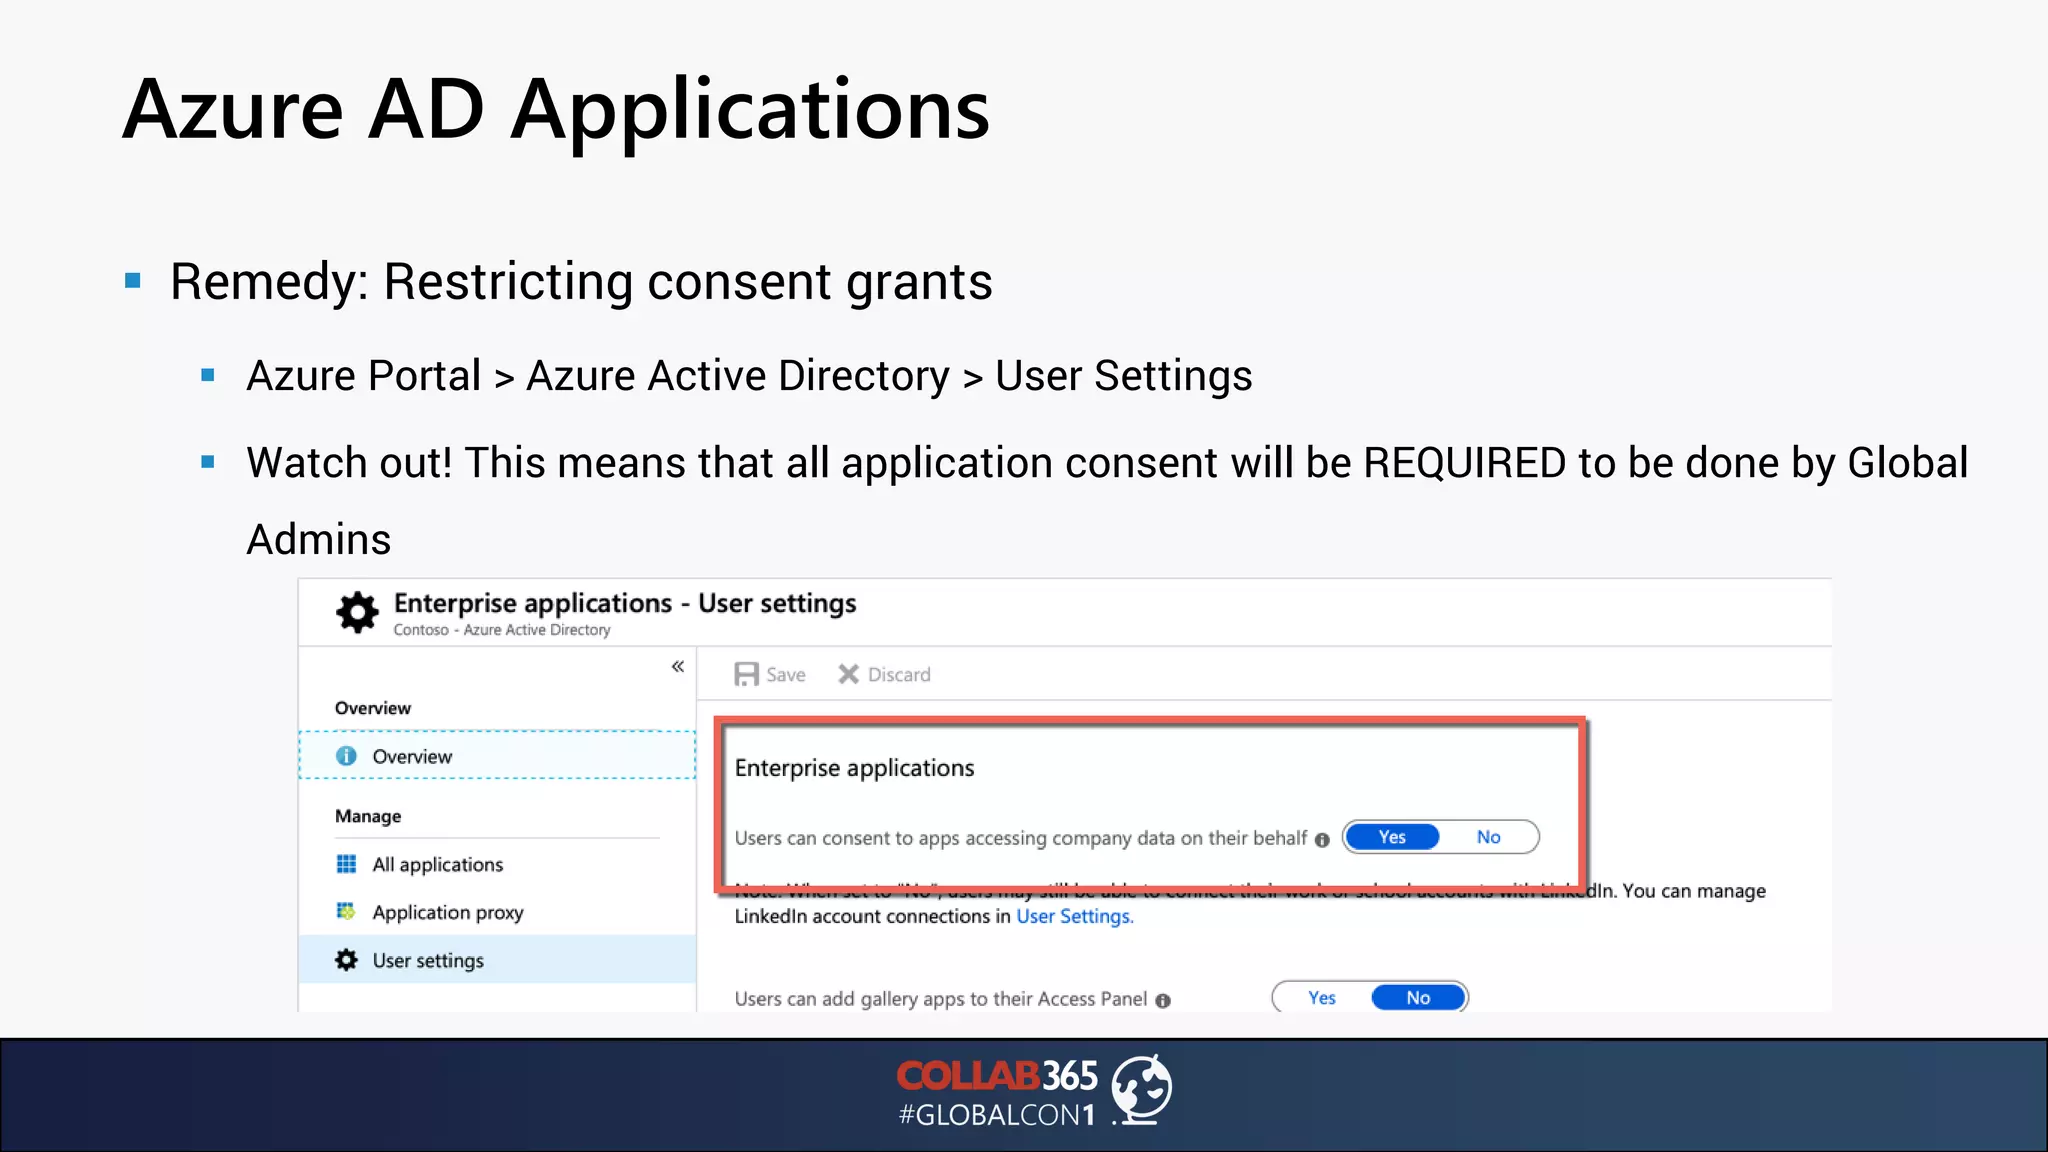Click the Save floppy disk icon

(746, 674)
